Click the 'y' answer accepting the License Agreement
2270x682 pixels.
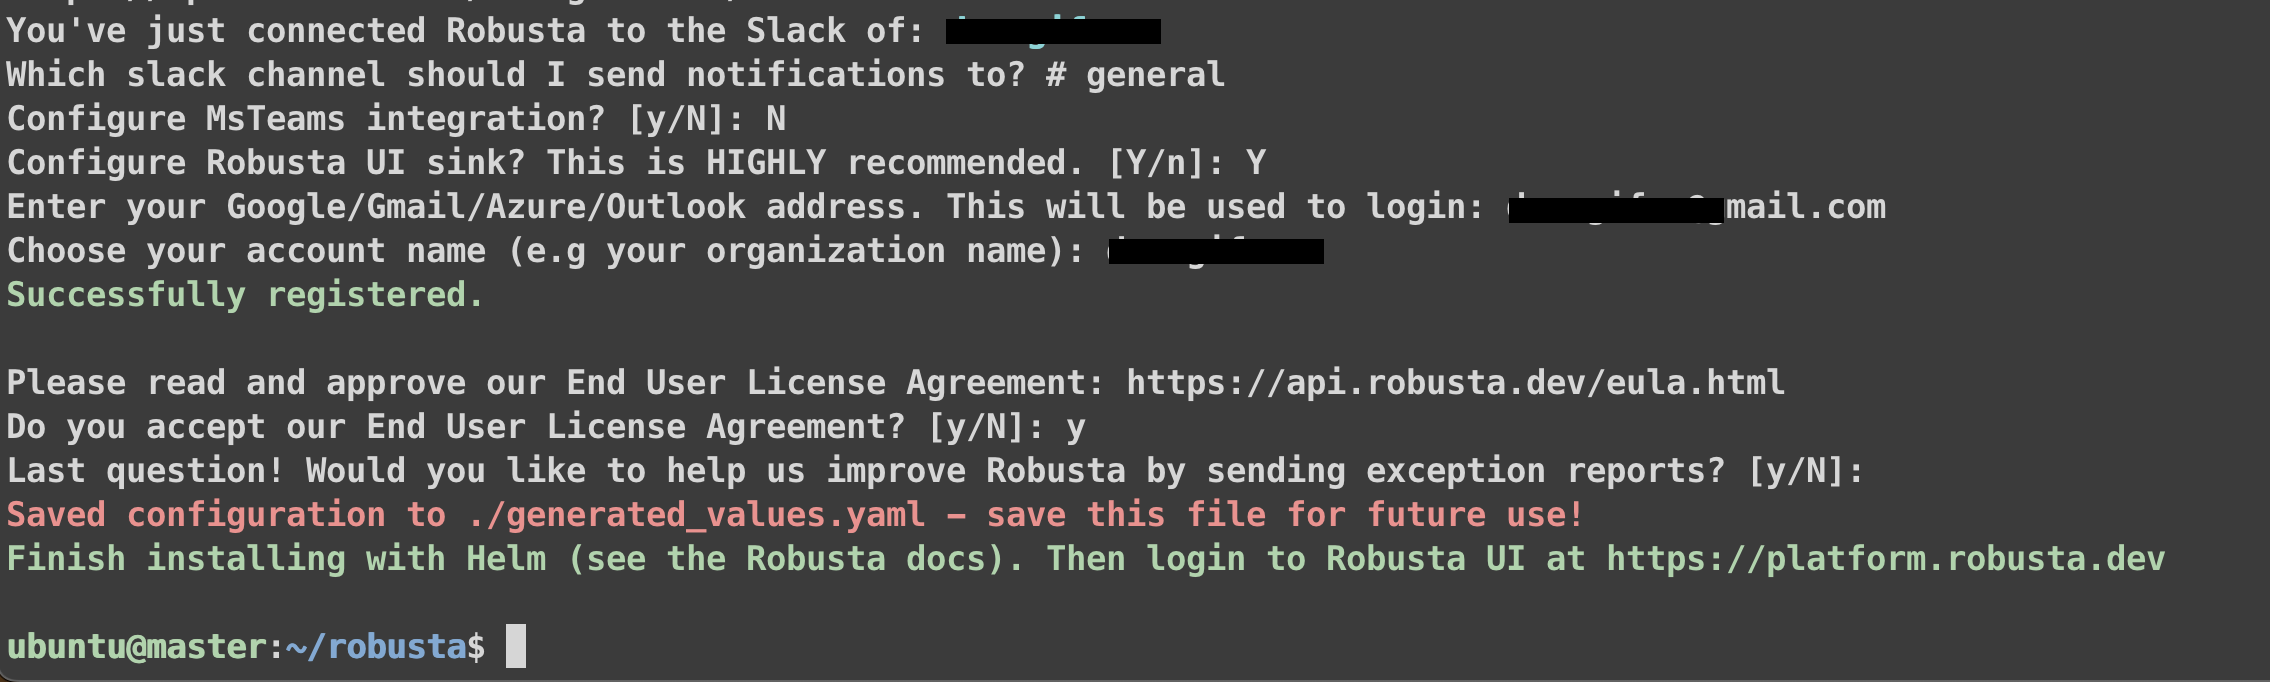(1075, 429)
